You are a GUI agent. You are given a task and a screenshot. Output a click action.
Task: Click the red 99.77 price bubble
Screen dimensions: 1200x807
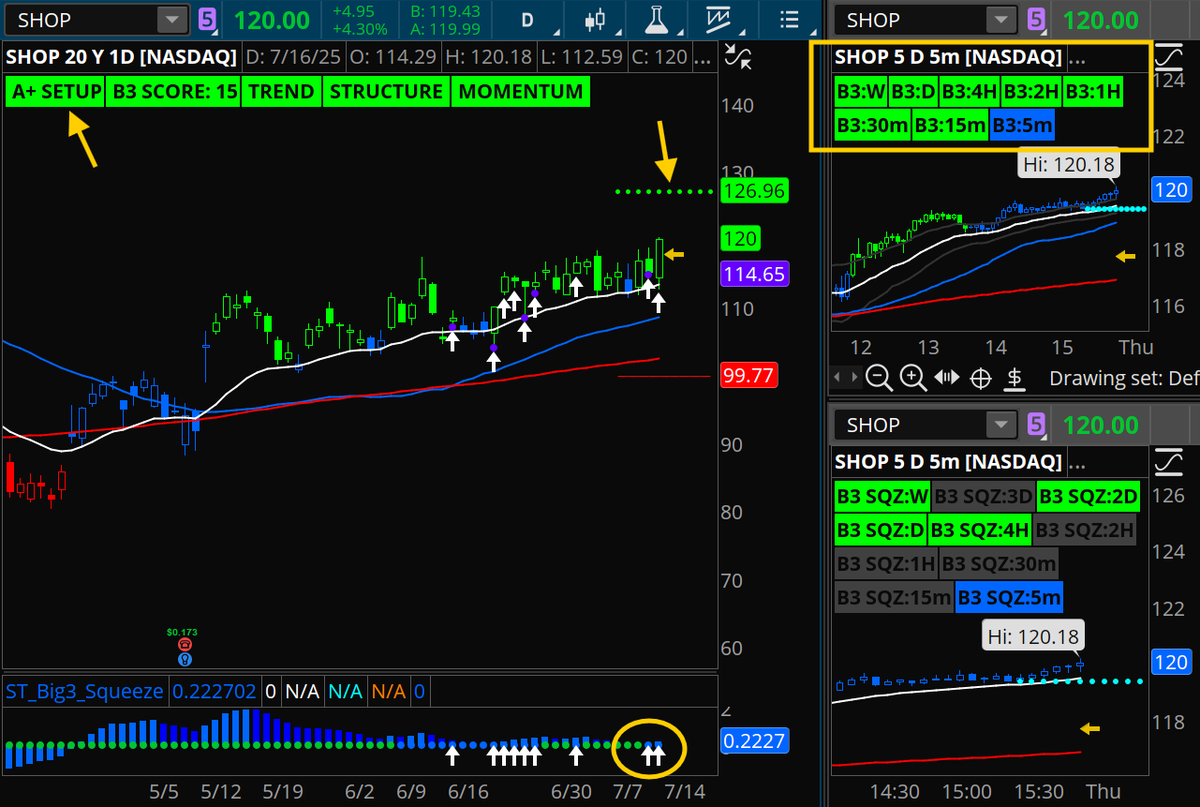[748, 376]
